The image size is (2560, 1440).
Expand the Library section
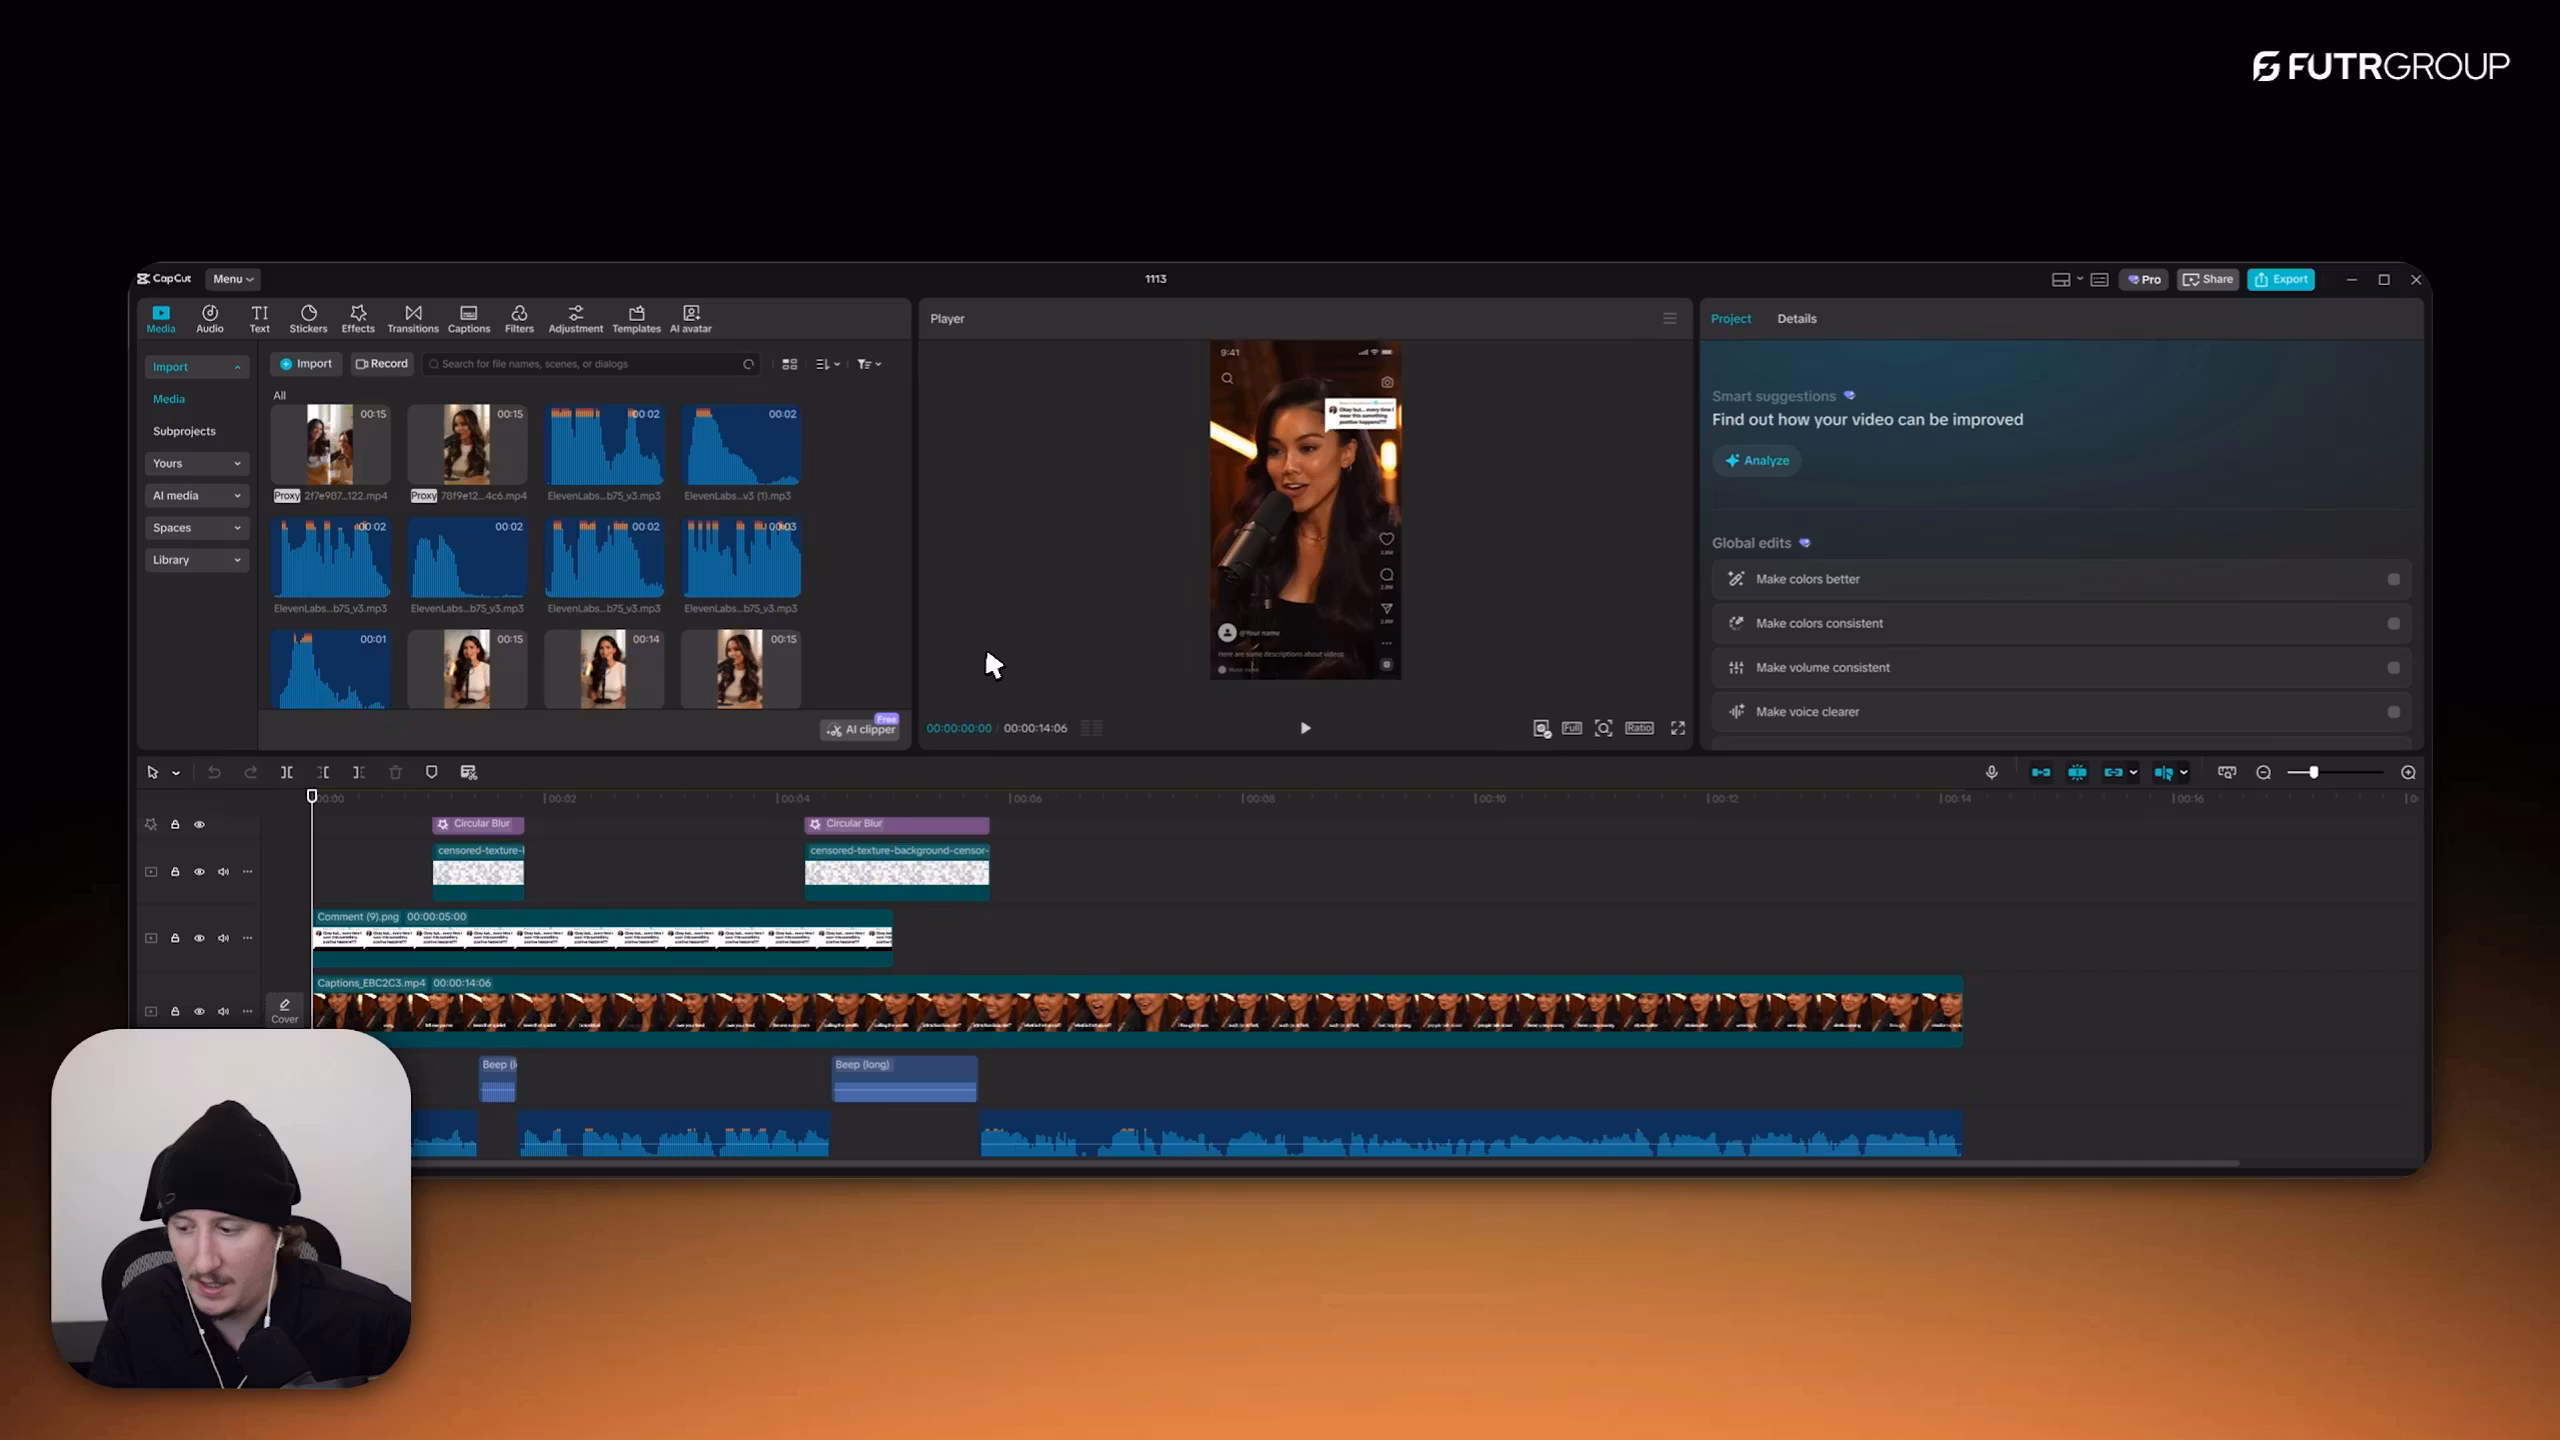(196, 560)
